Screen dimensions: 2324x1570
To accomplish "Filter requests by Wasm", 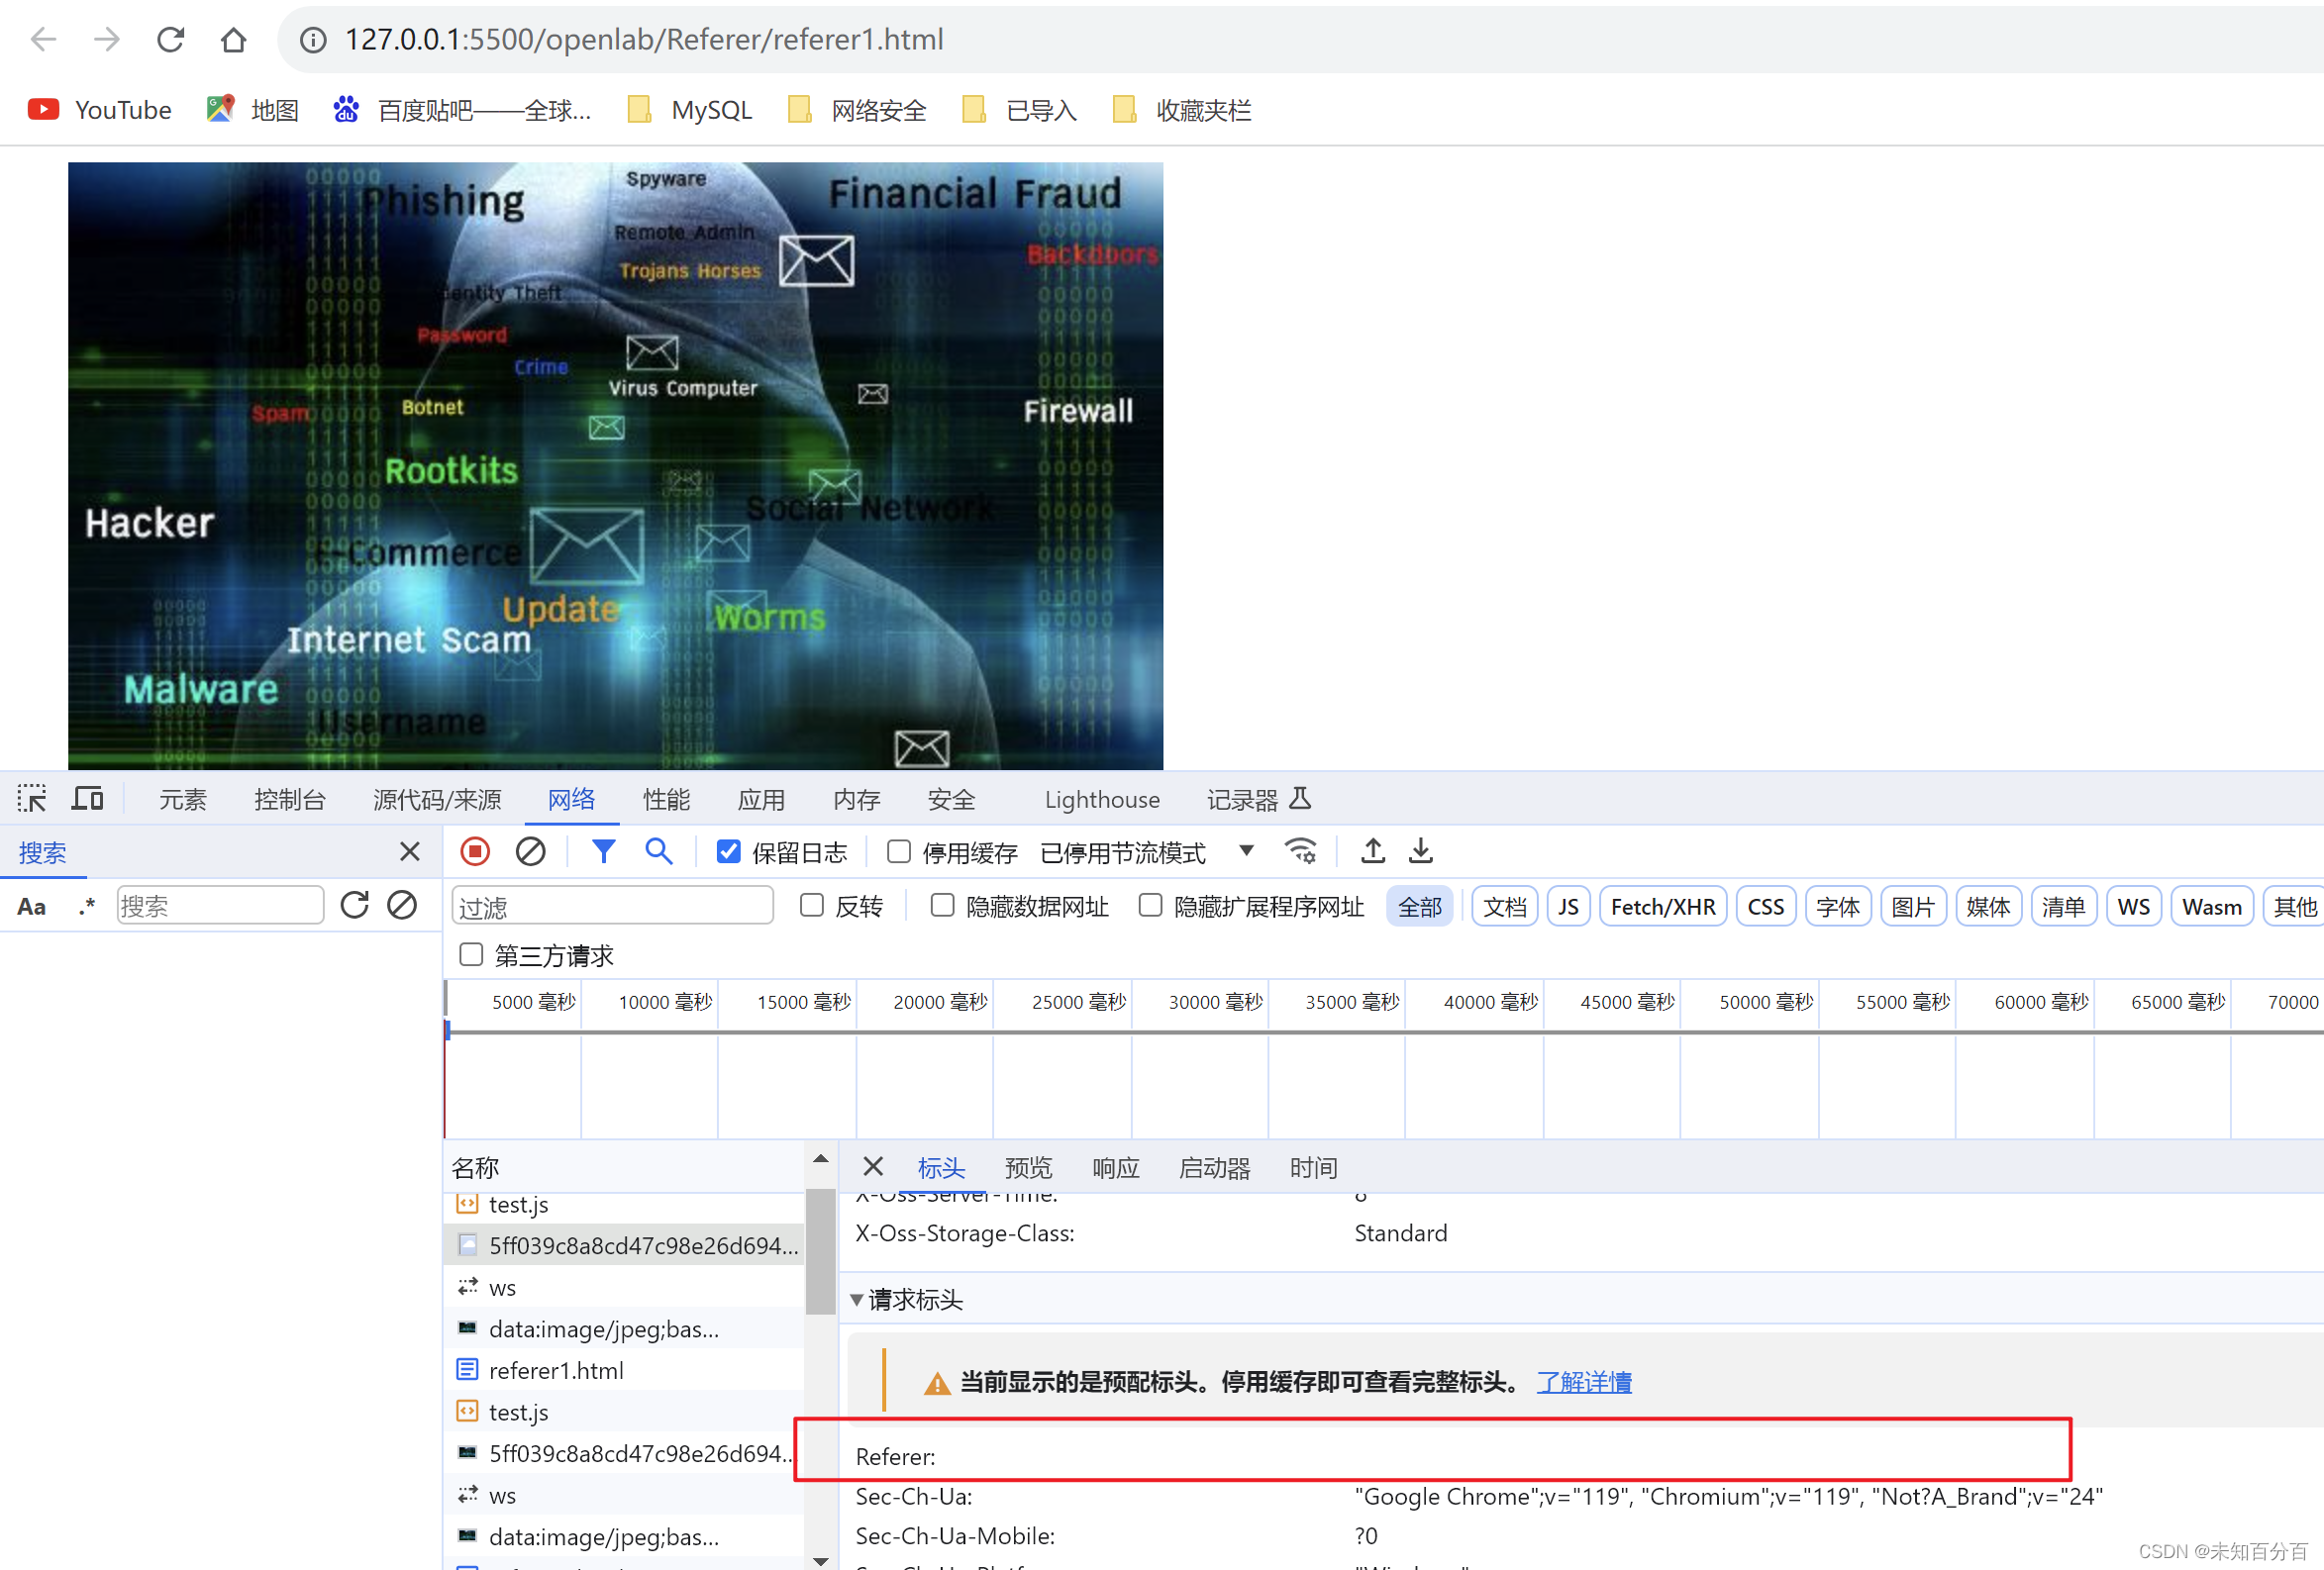I will 2211,906.
